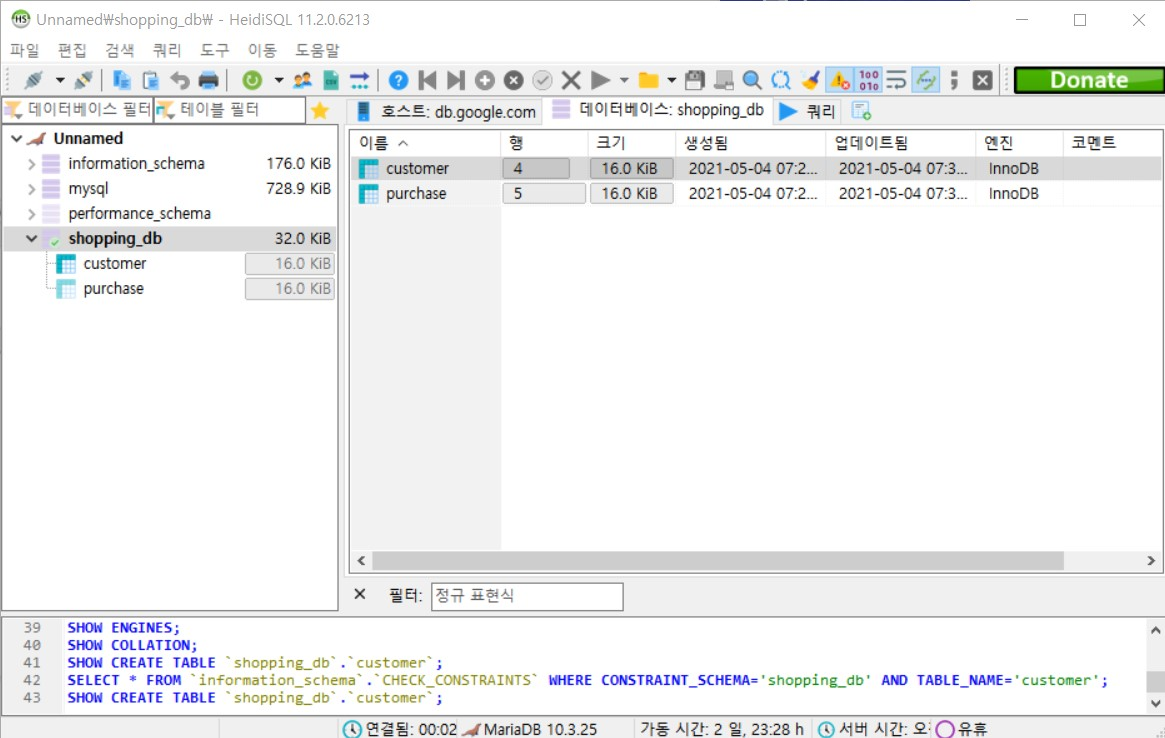Go to last row icon
Viewport: 1165px width, 738px height.
coord(455,80)
